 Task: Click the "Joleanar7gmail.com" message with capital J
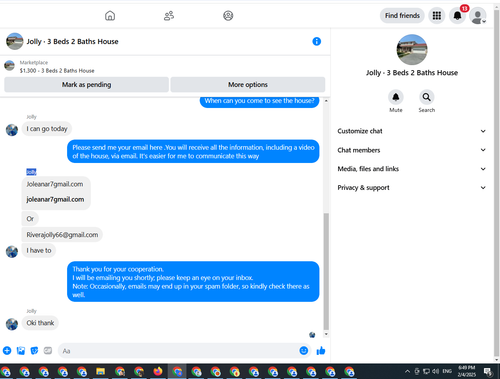(55, 184)
